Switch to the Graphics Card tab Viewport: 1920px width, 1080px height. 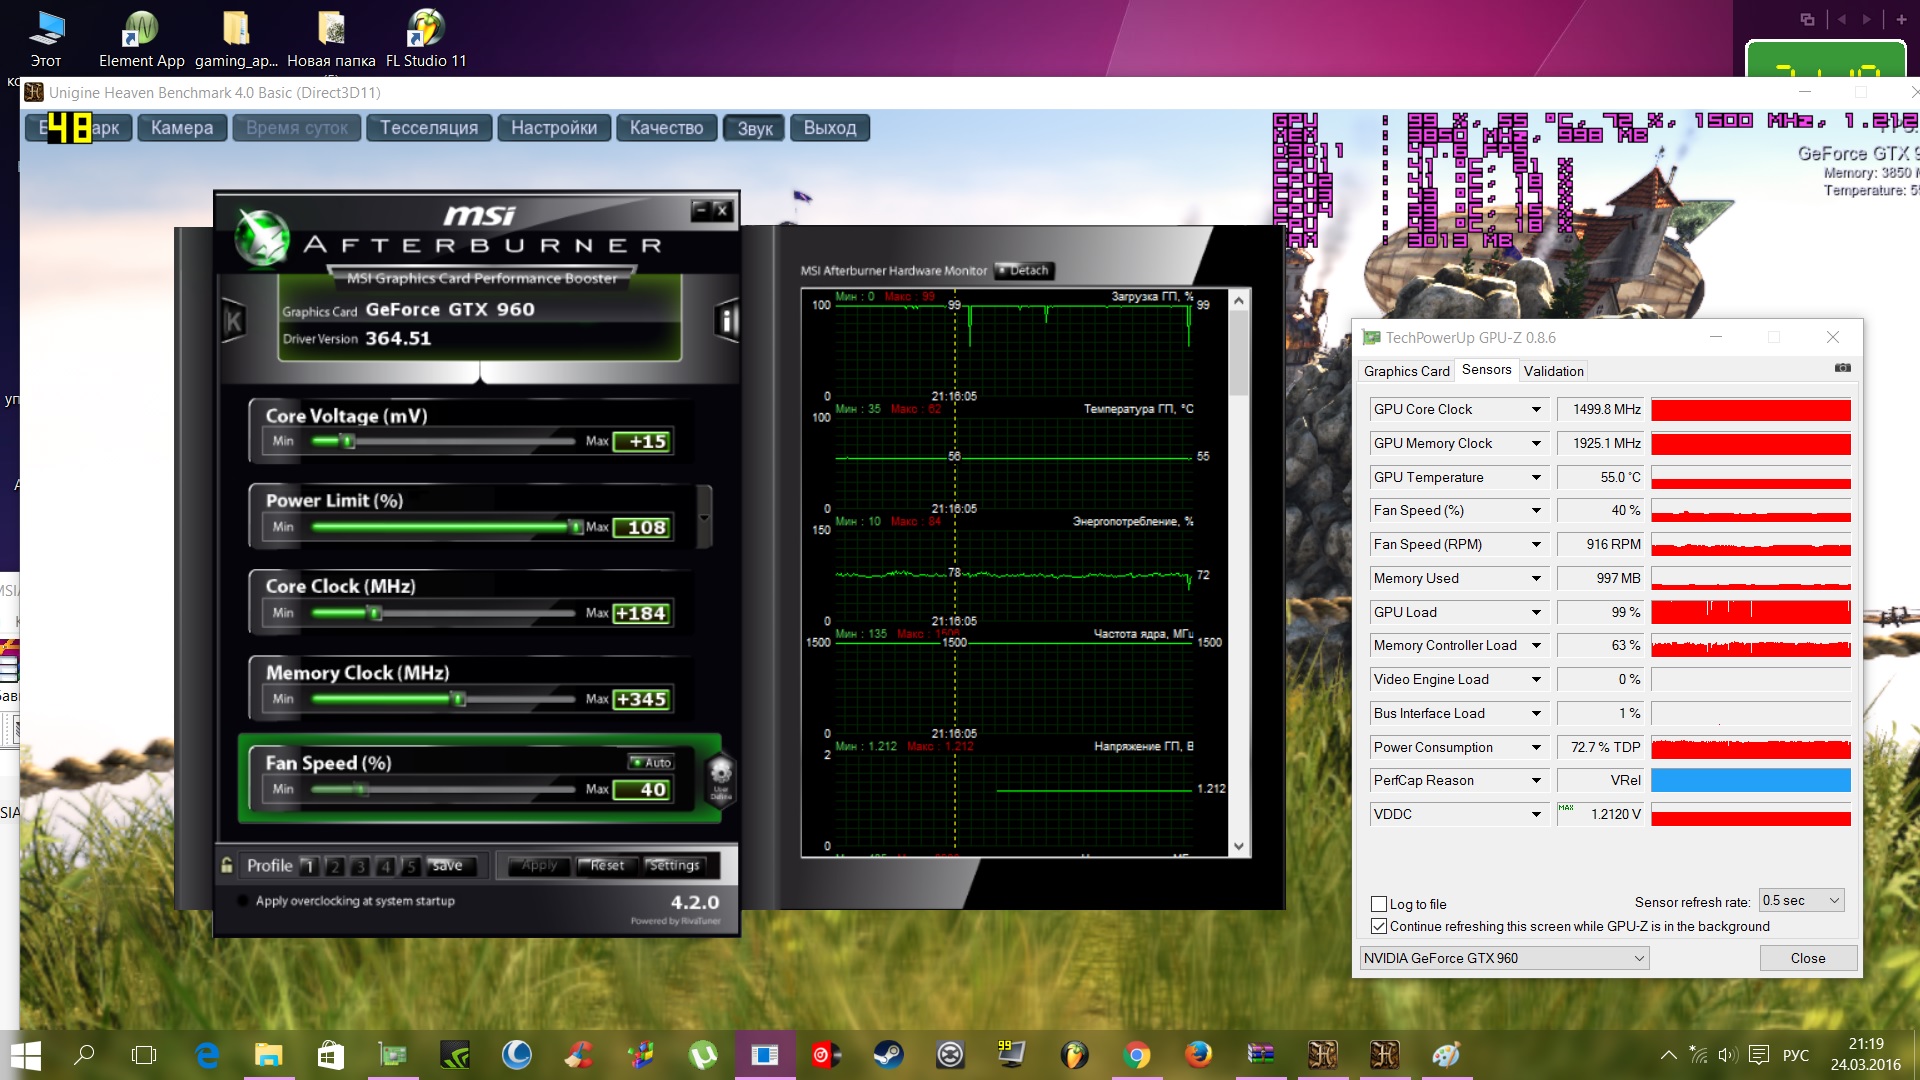1406,371
